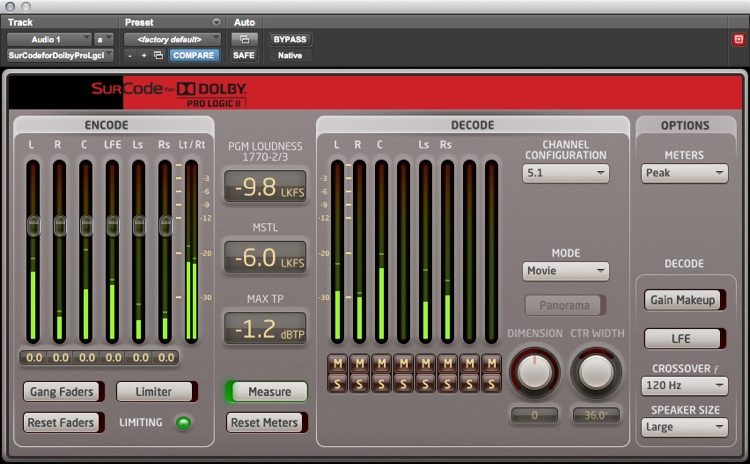Click the encode C channel fader handle
750x464 pixels.
tap(86, 226)
